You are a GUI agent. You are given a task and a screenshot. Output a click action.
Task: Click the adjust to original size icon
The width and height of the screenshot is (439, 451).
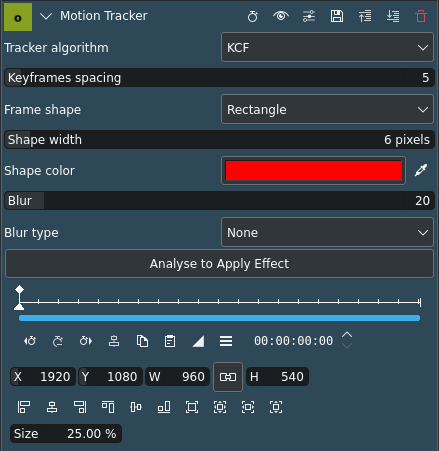[192, 407]
